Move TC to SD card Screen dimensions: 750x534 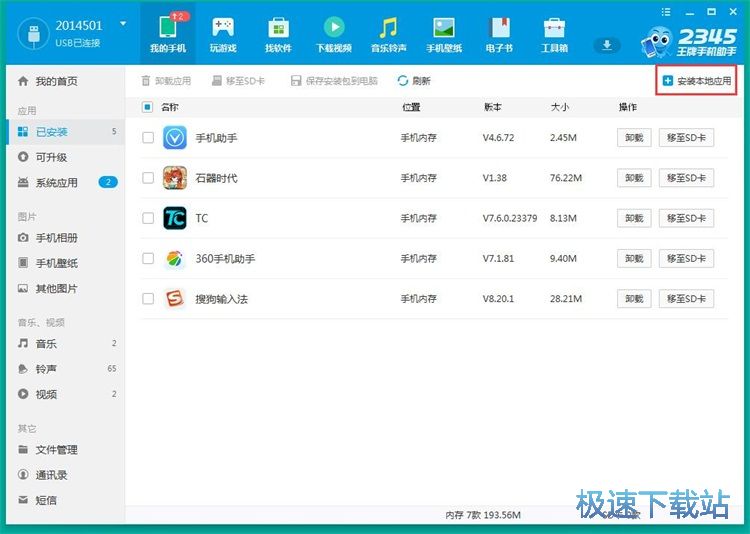pos(686,218)
